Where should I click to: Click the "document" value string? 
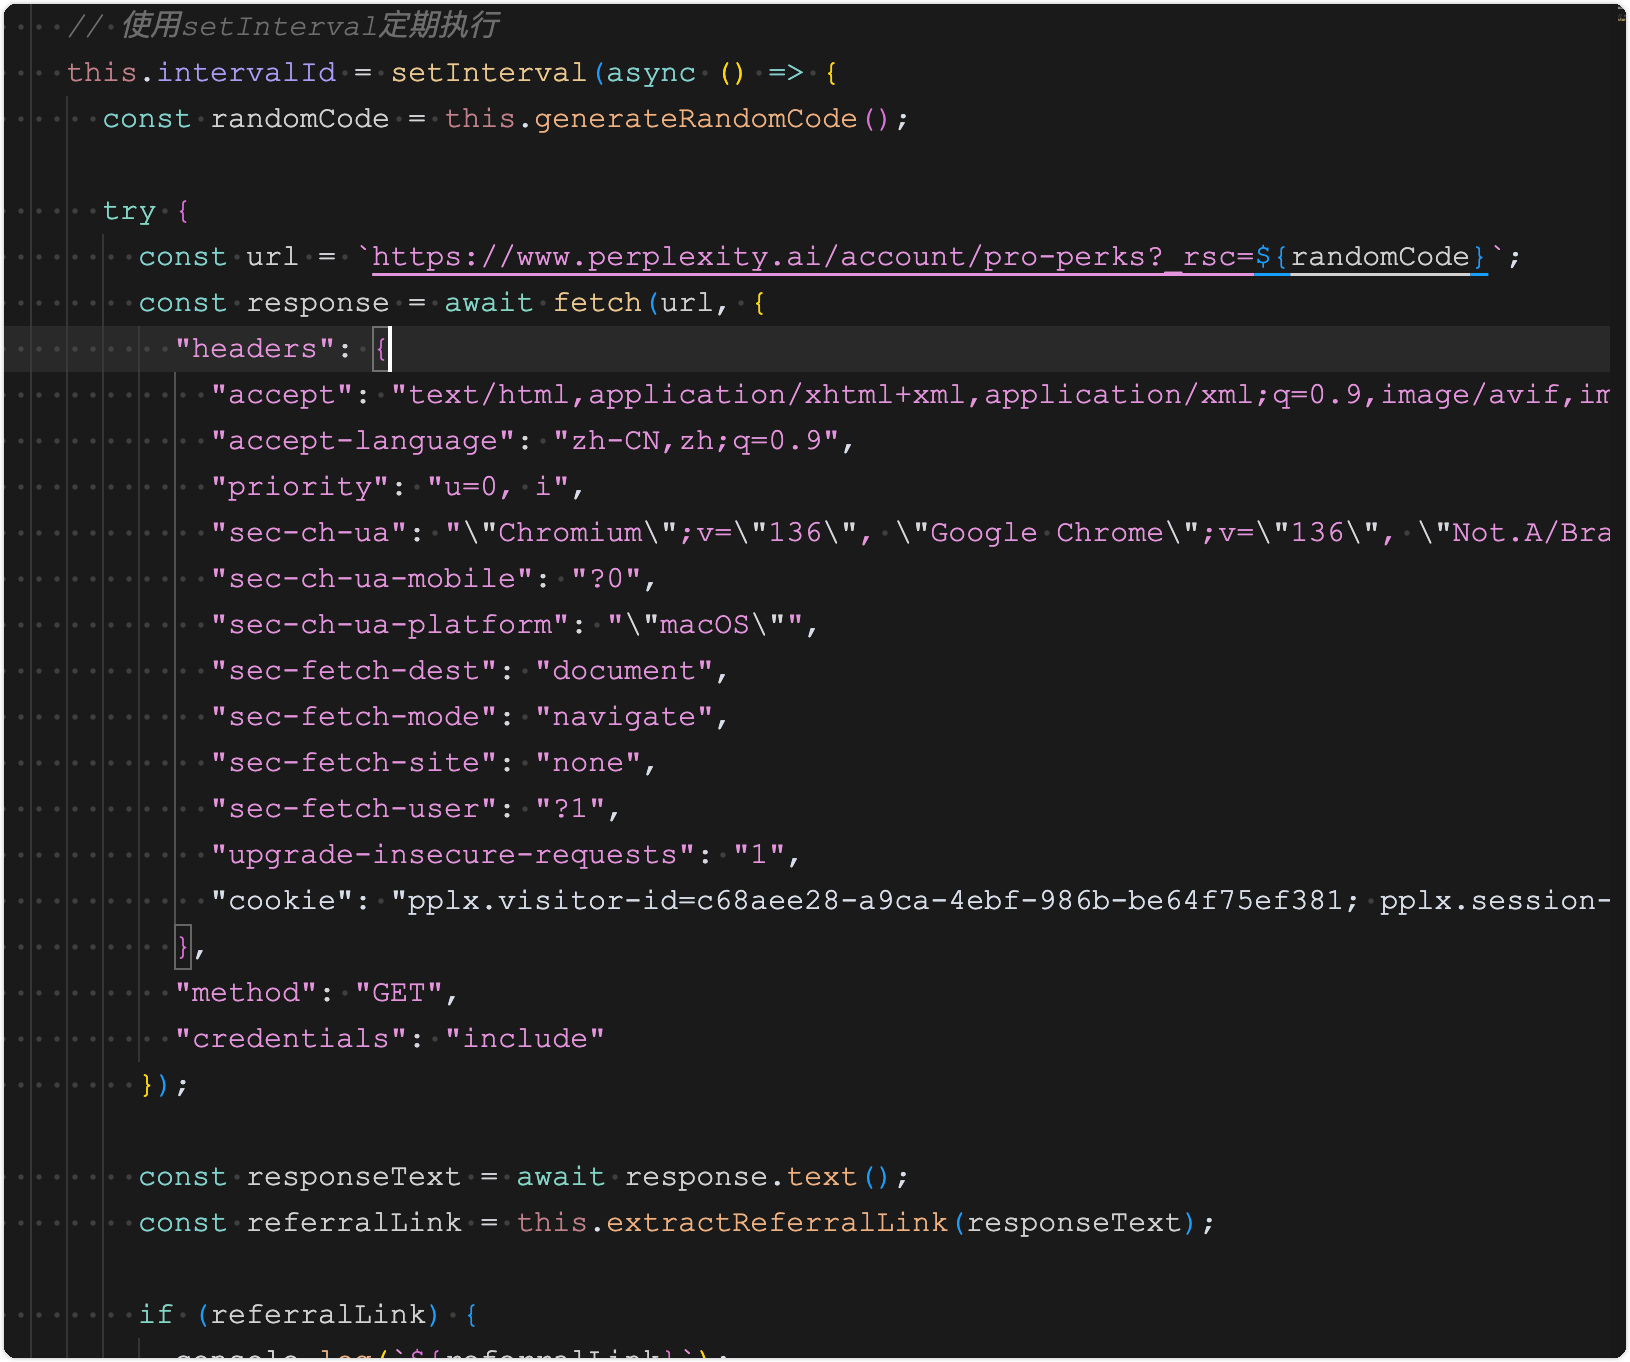point(624,671)
